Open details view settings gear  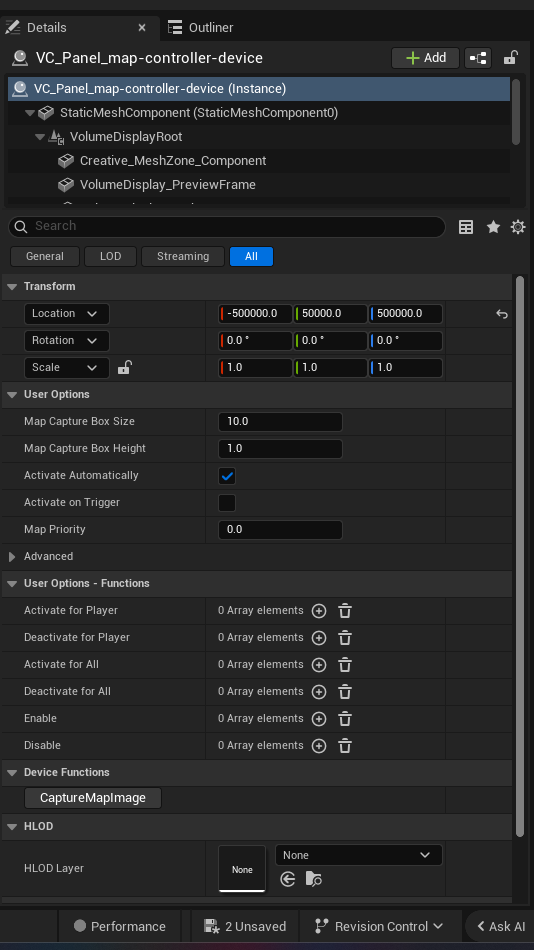coord(518,227)
